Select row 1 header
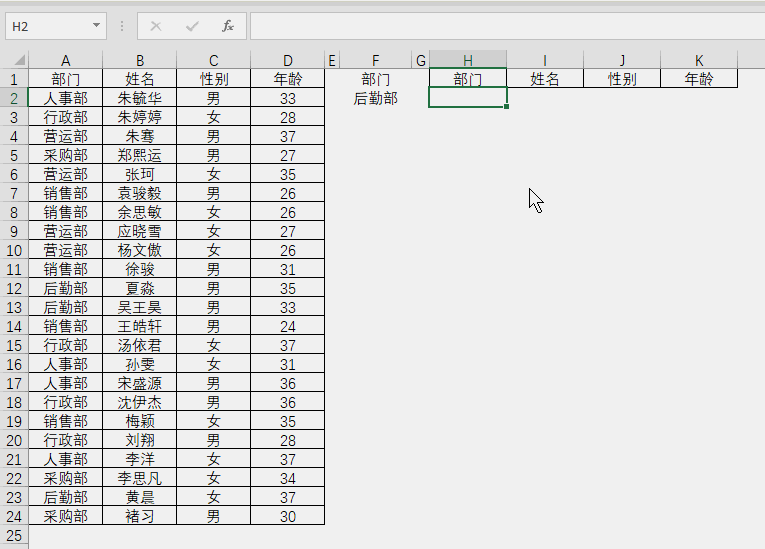 coord(14,79)
